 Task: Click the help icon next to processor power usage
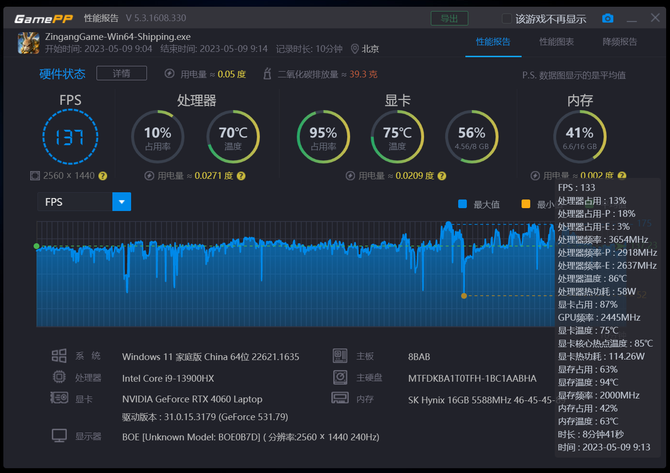pos(241,176)
